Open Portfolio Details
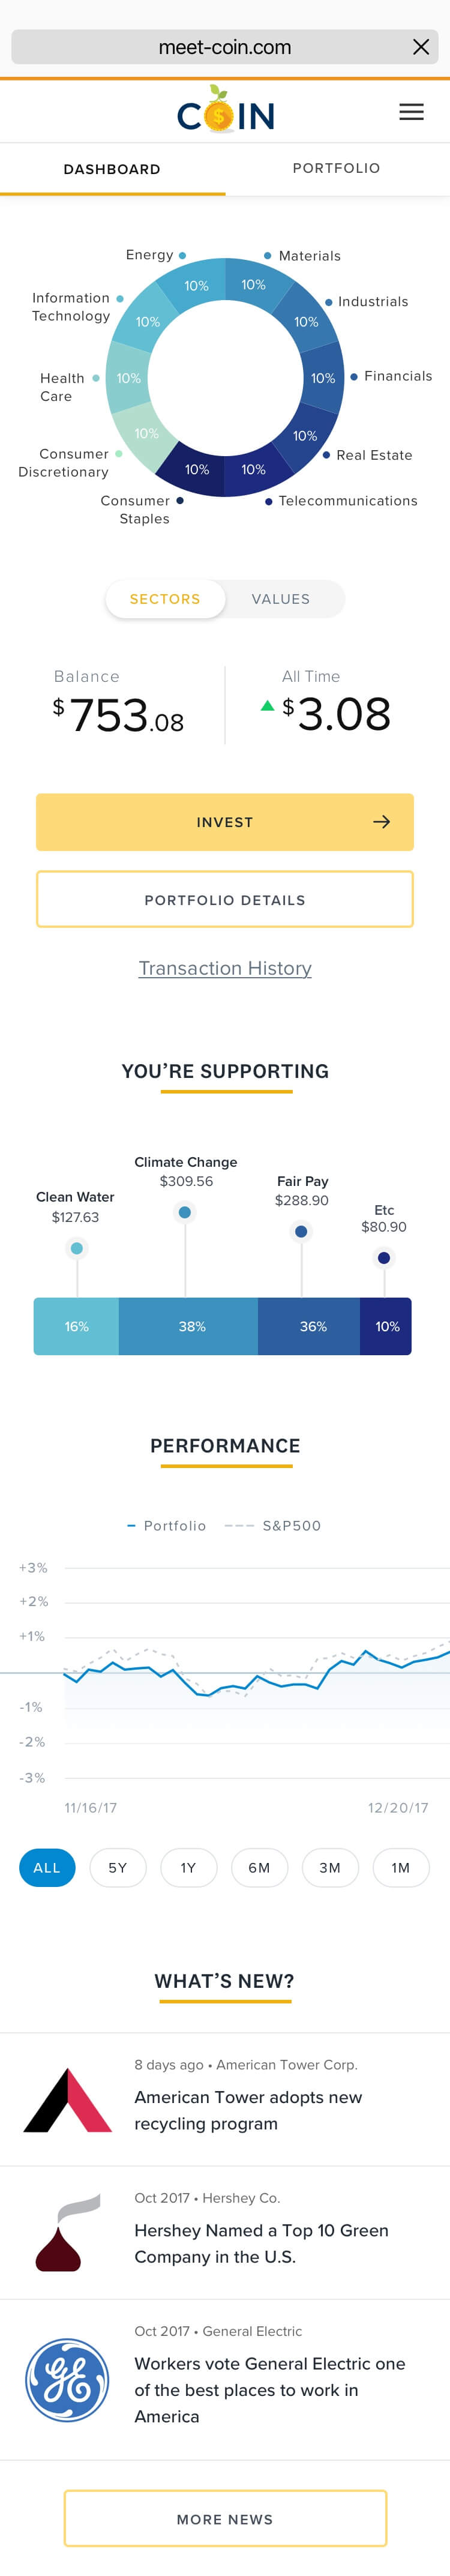The height and width of the screenshot is (2576, 450). (x=225, y=899)
